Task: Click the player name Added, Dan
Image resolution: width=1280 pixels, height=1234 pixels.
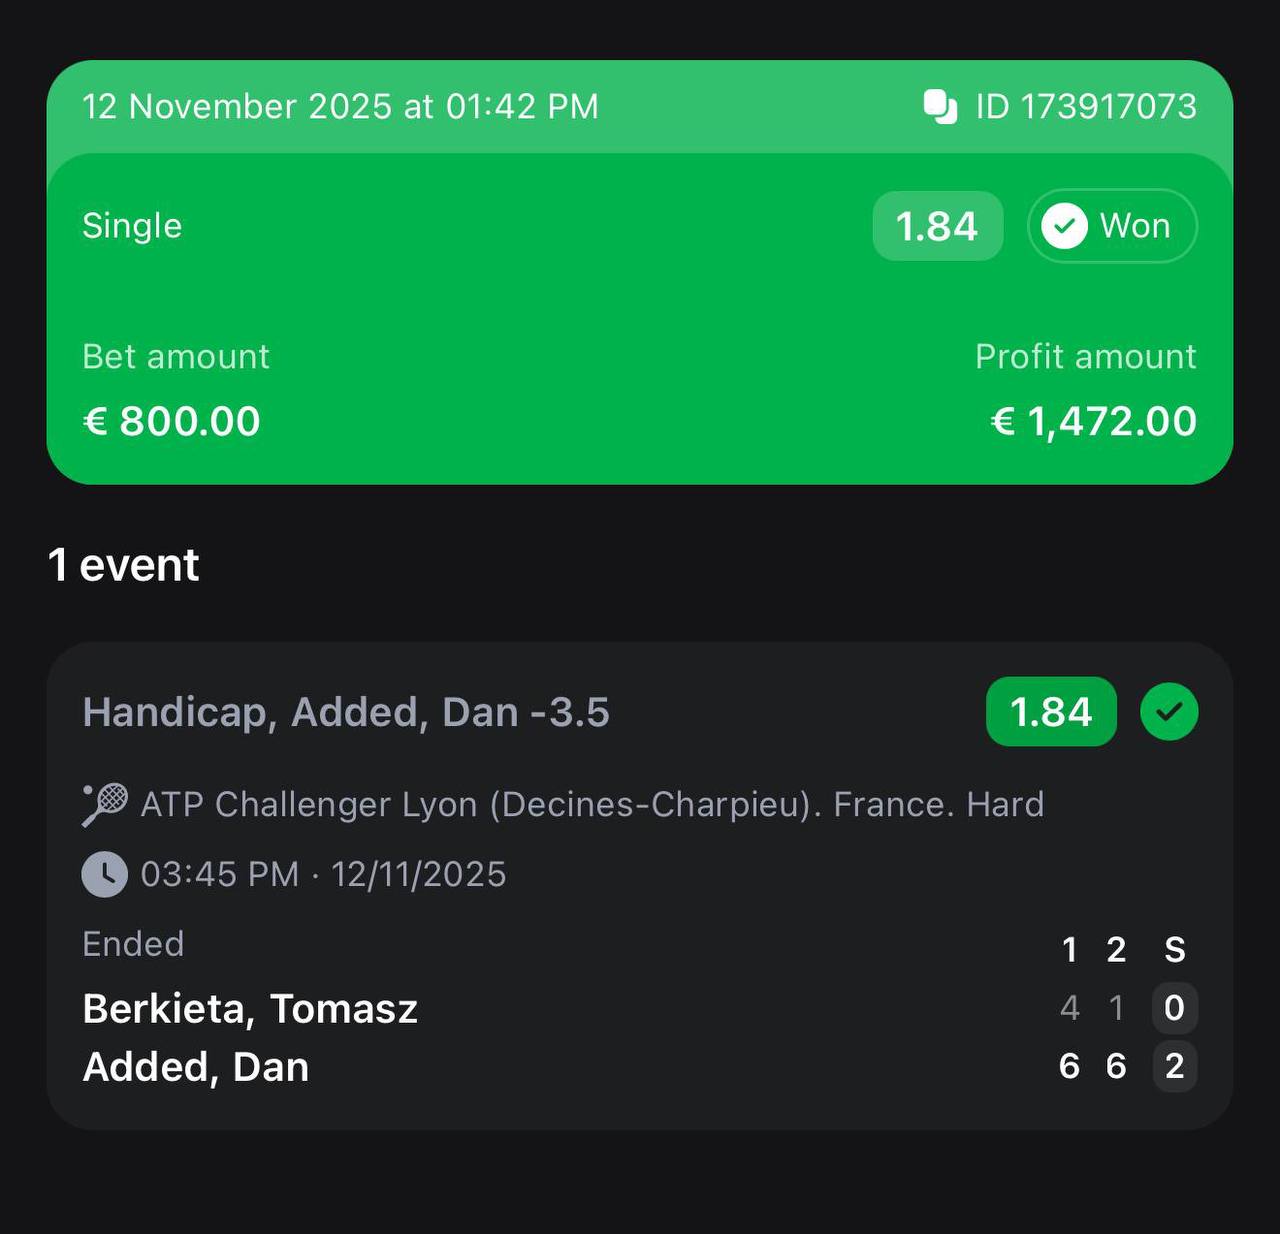Action: [196, 1066]
